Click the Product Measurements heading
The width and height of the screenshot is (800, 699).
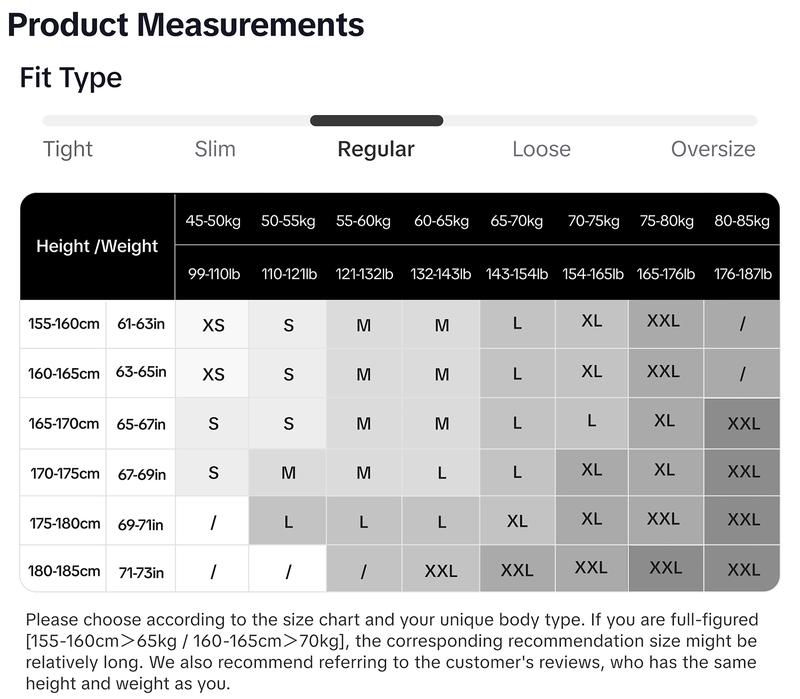tap(186, 24)
